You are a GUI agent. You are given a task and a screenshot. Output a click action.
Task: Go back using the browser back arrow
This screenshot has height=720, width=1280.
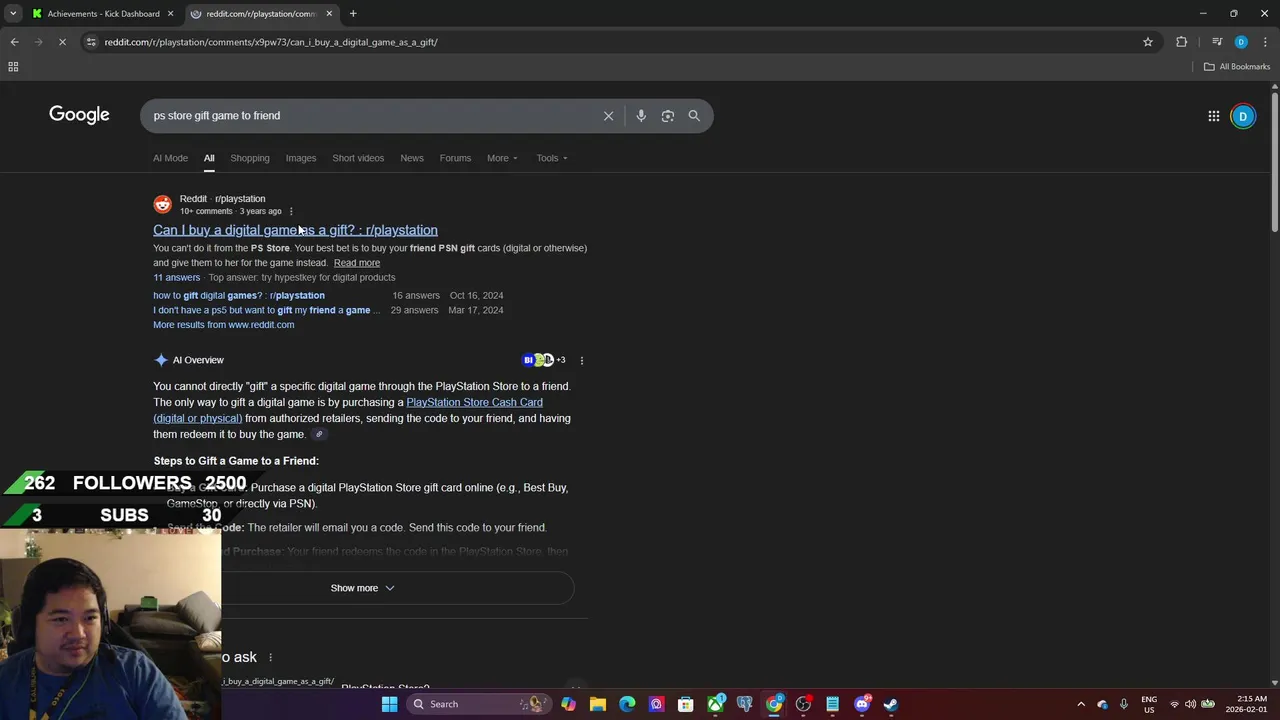14,42
